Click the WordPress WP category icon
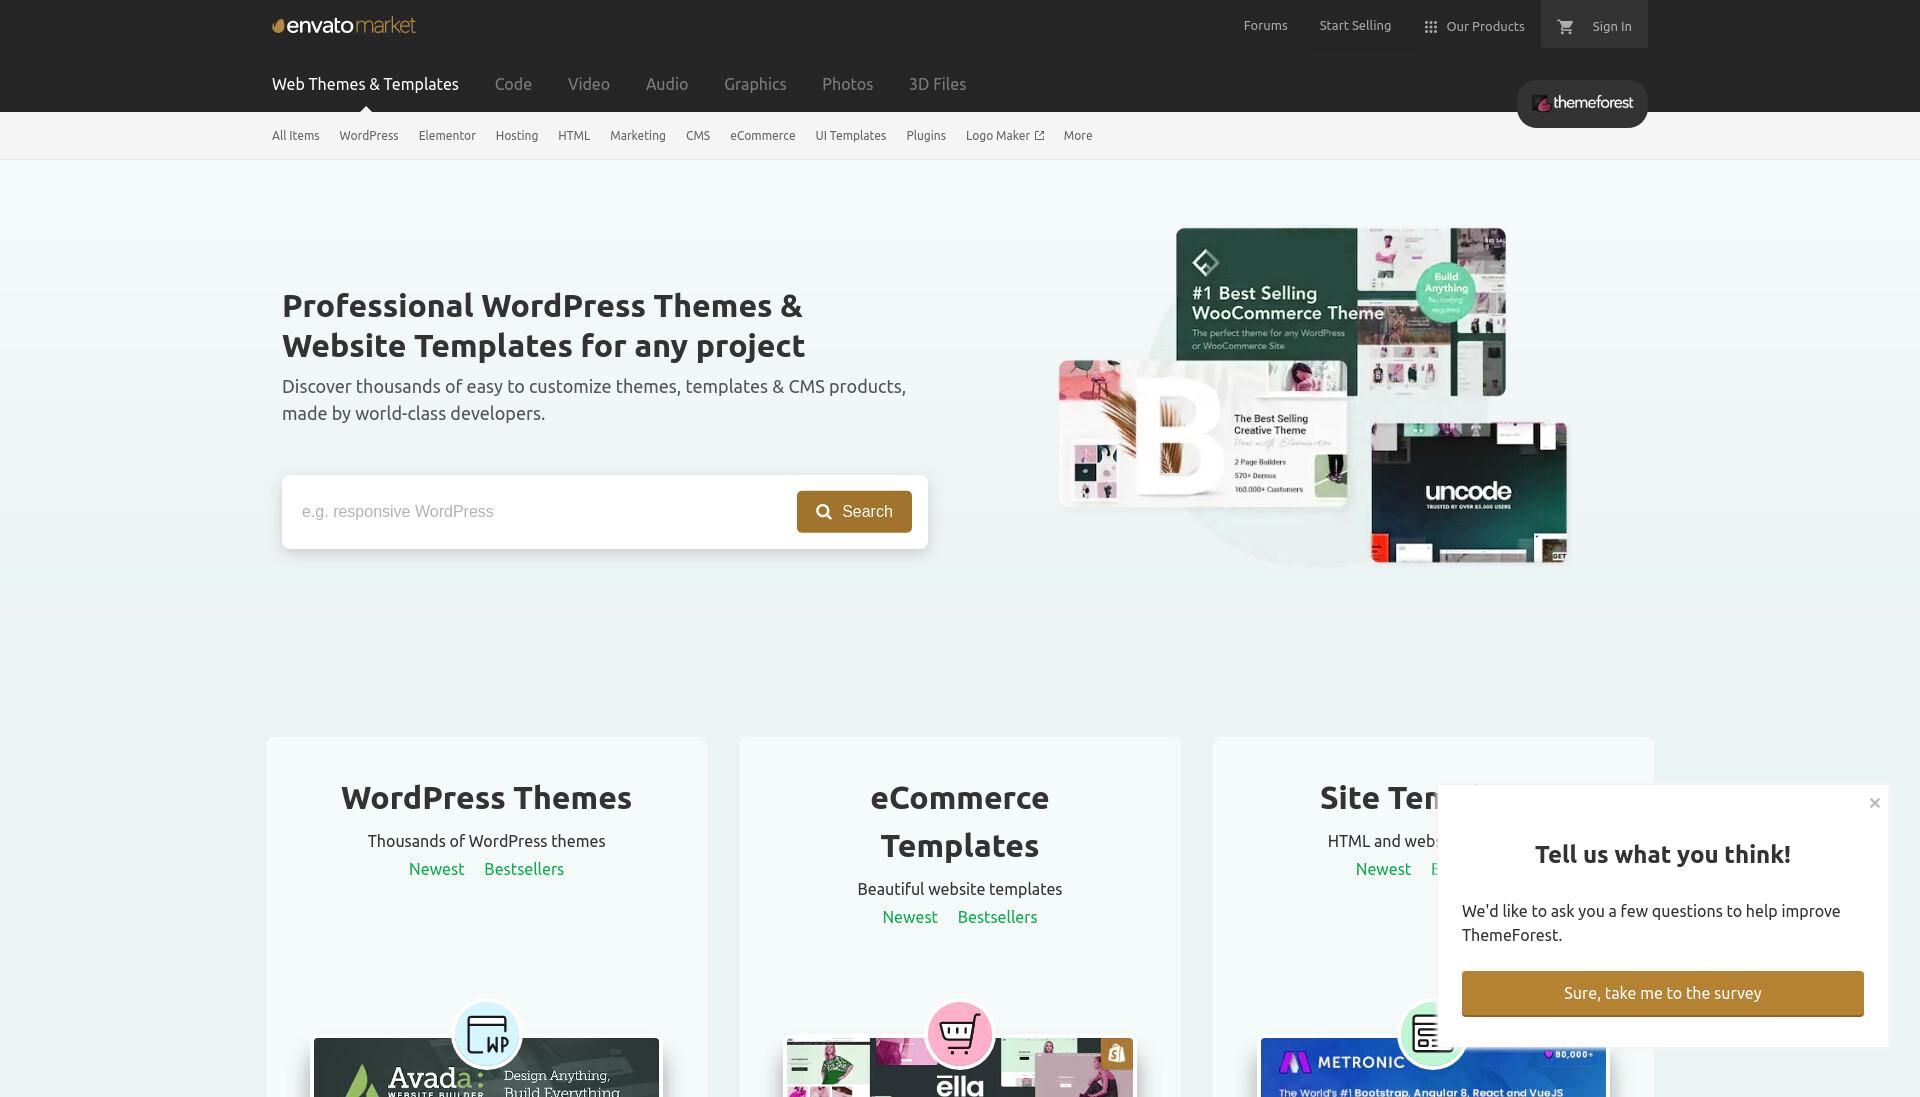Screen dimensions: 1920x1097 pos(487,1034)
